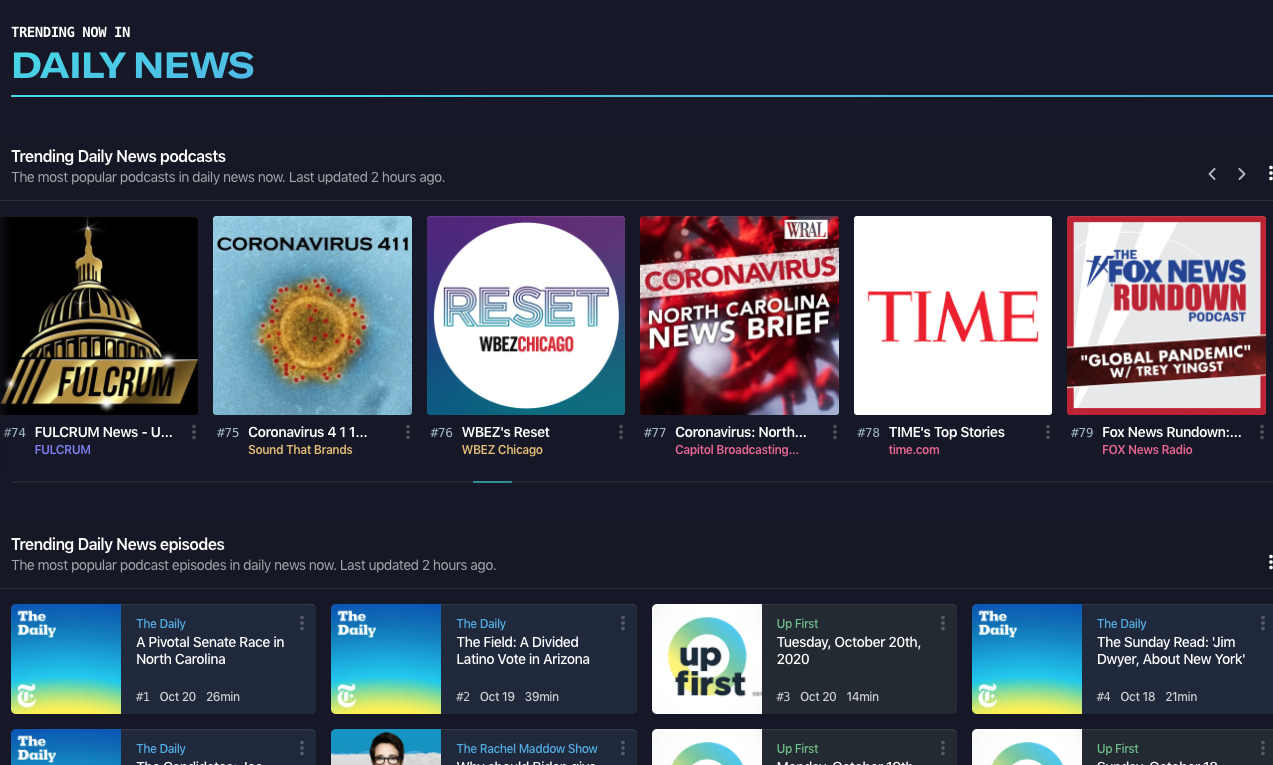Open more options for Fox News Rundown podcast
Image resolution: width=1273 pixels, height=765 pixels.
[1261, 432]
